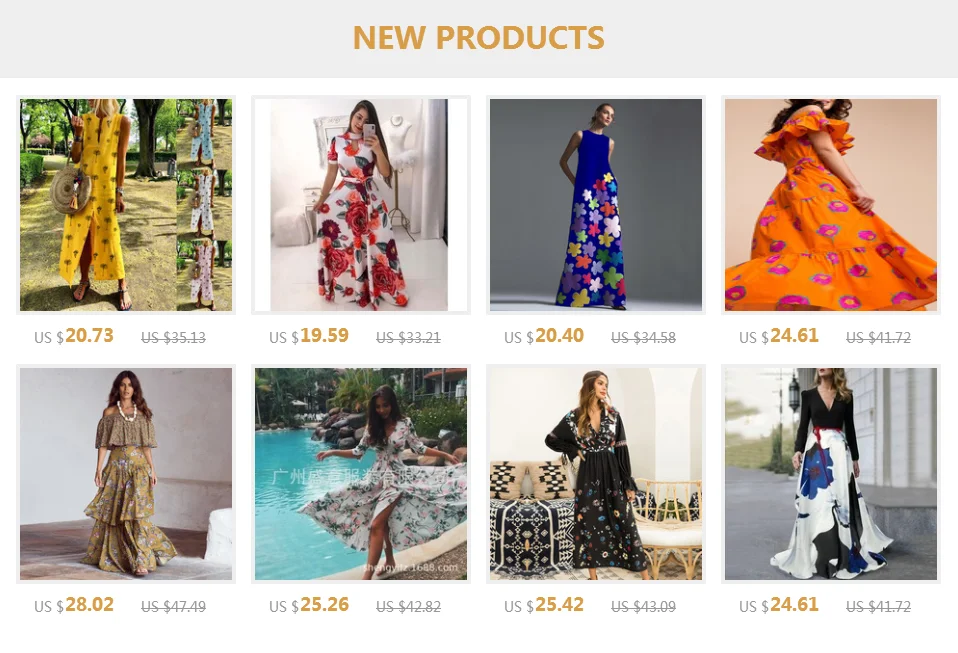Click the US $20.73 price
The image size is (958, 653).
[x=74, y=336]
